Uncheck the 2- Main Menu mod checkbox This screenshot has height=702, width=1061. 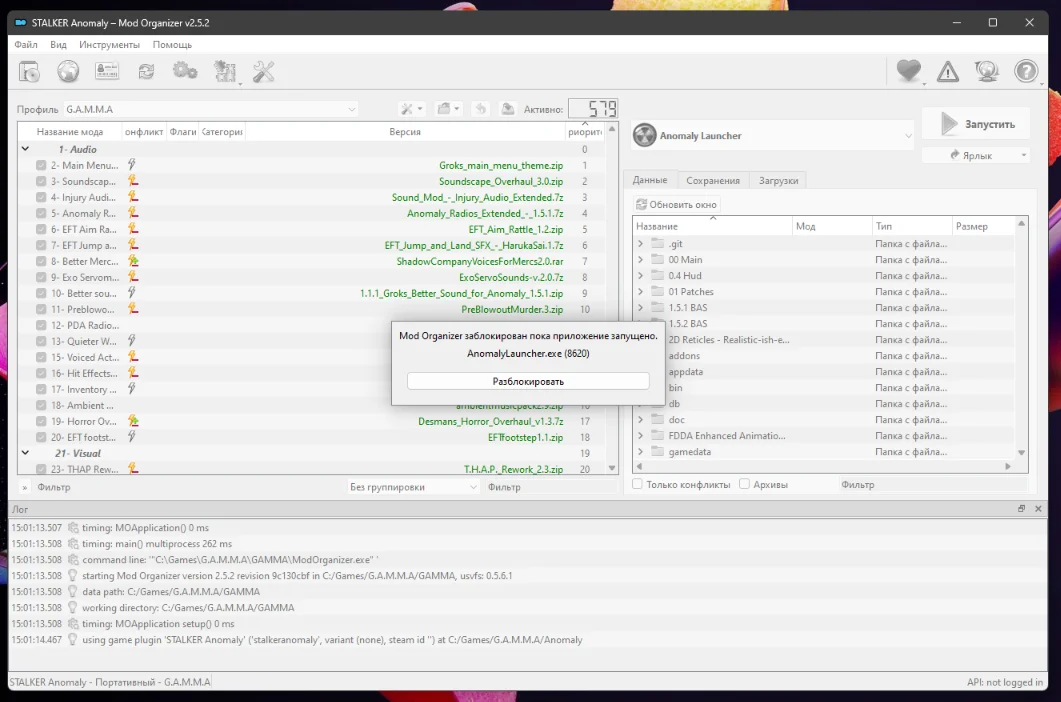[41, 165]
